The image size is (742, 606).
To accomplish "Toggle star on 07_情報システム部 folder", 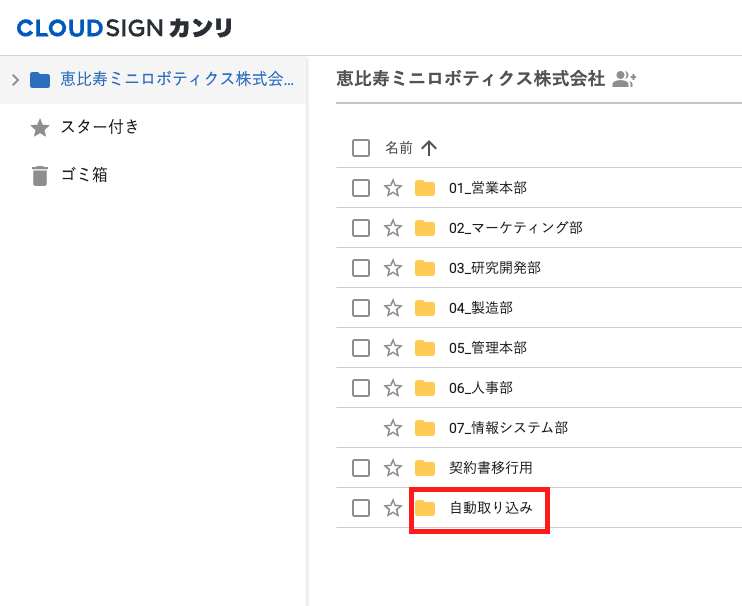I will (x=393, y=428).
